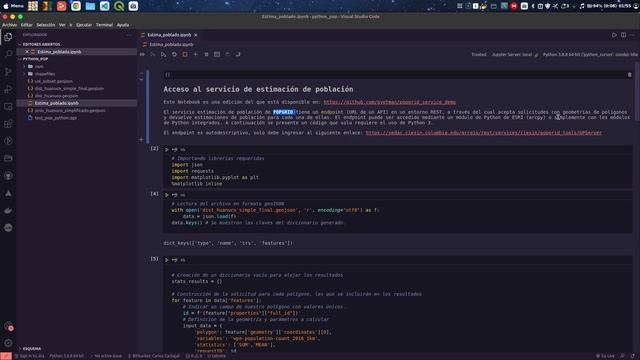Open the Accounts icon with red badge
The image size is (640, 360).
click(x=8, y=326)
